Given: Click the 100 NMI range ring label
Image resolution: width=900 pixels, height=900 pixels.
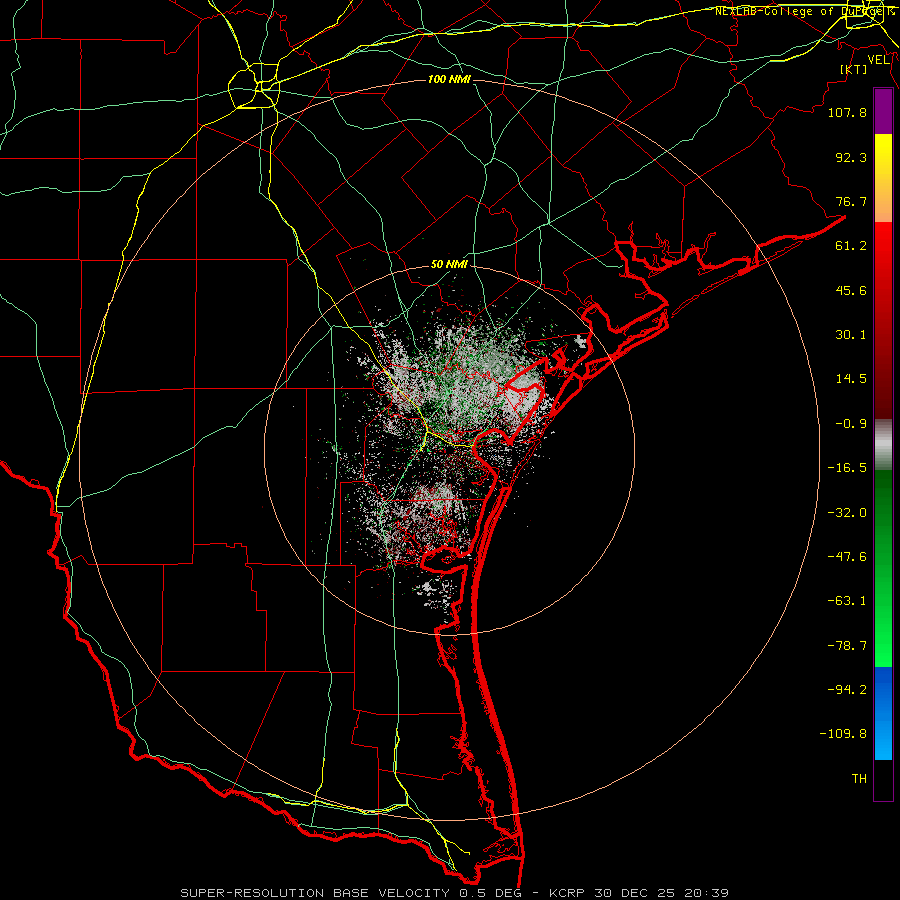Looking at the screenshot, I should (x=449, y=79).
